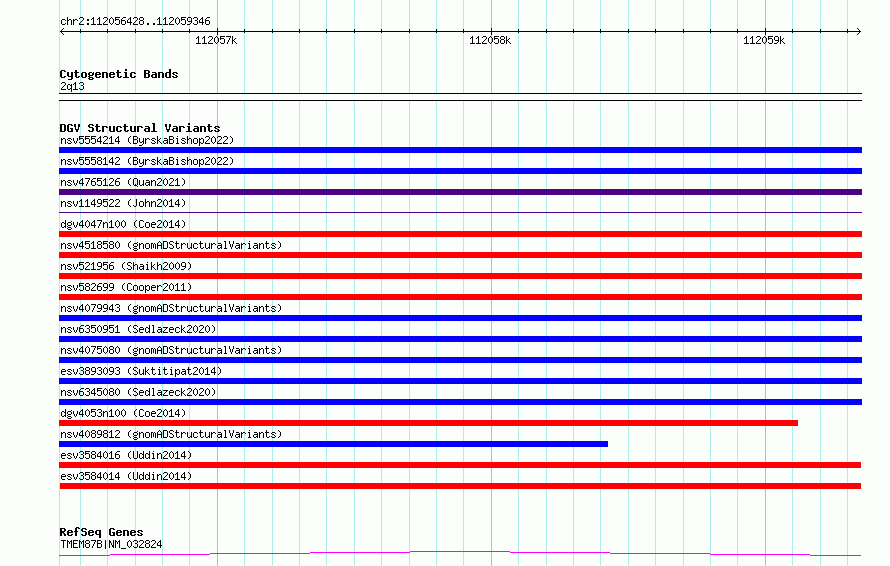Click the ruler's right arrow end
The width and height of the screenshot is (890, 566).
click(859, 32)
